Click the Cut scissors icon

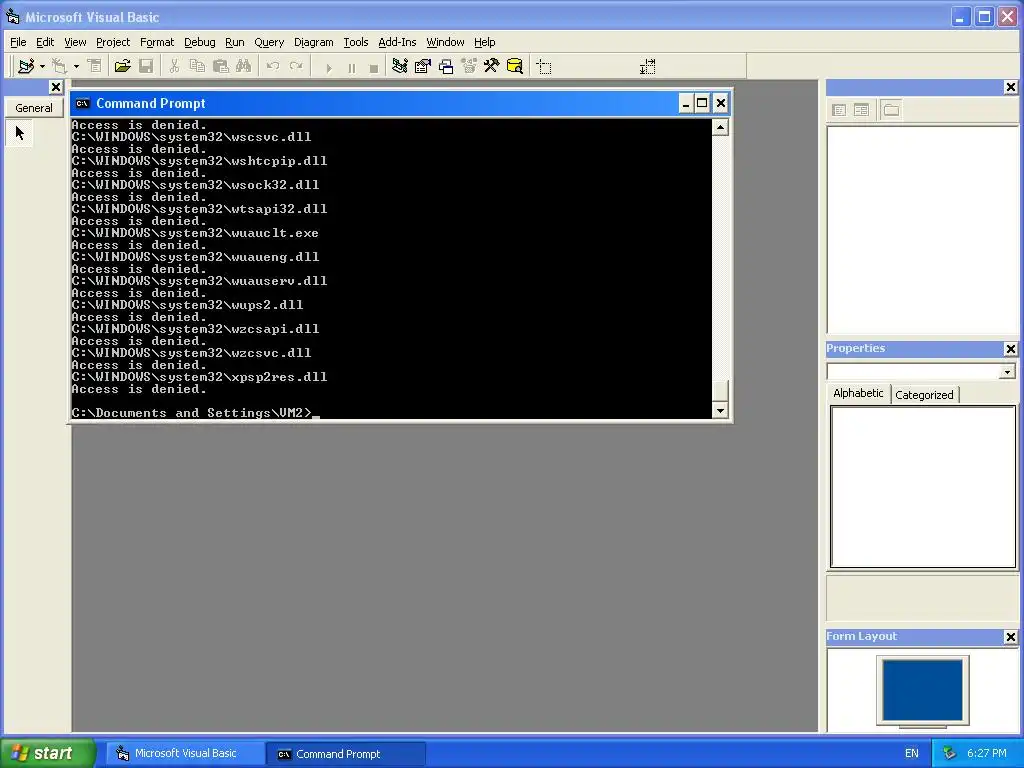[174, 66]
